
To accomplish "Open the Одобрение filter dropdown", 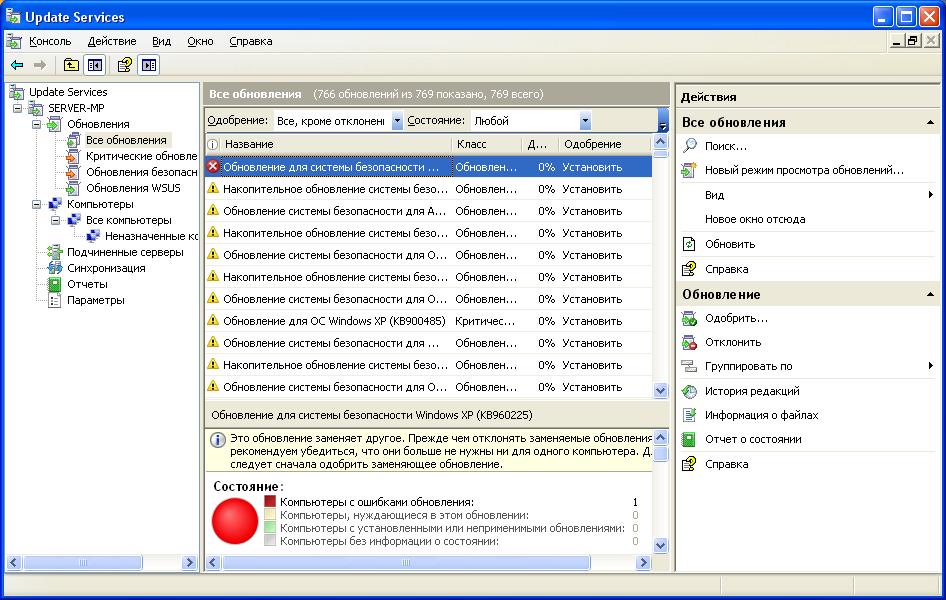I will pos(397,121).
